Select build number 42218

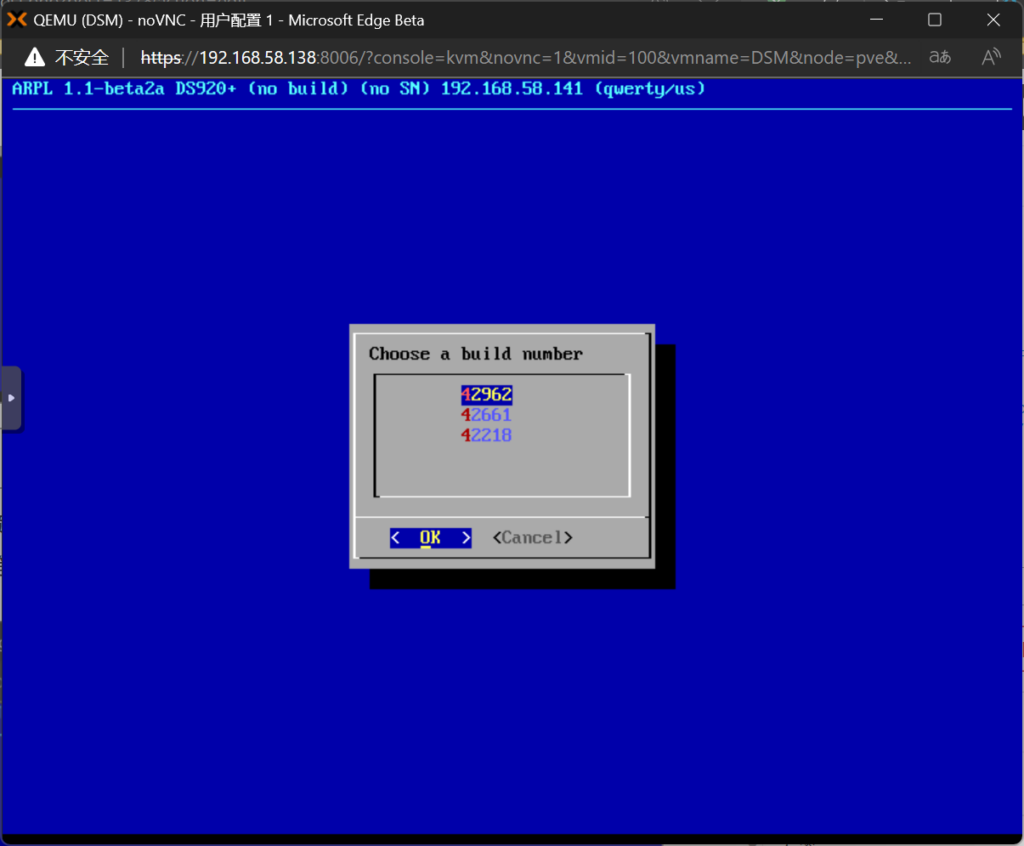[486, 436]
